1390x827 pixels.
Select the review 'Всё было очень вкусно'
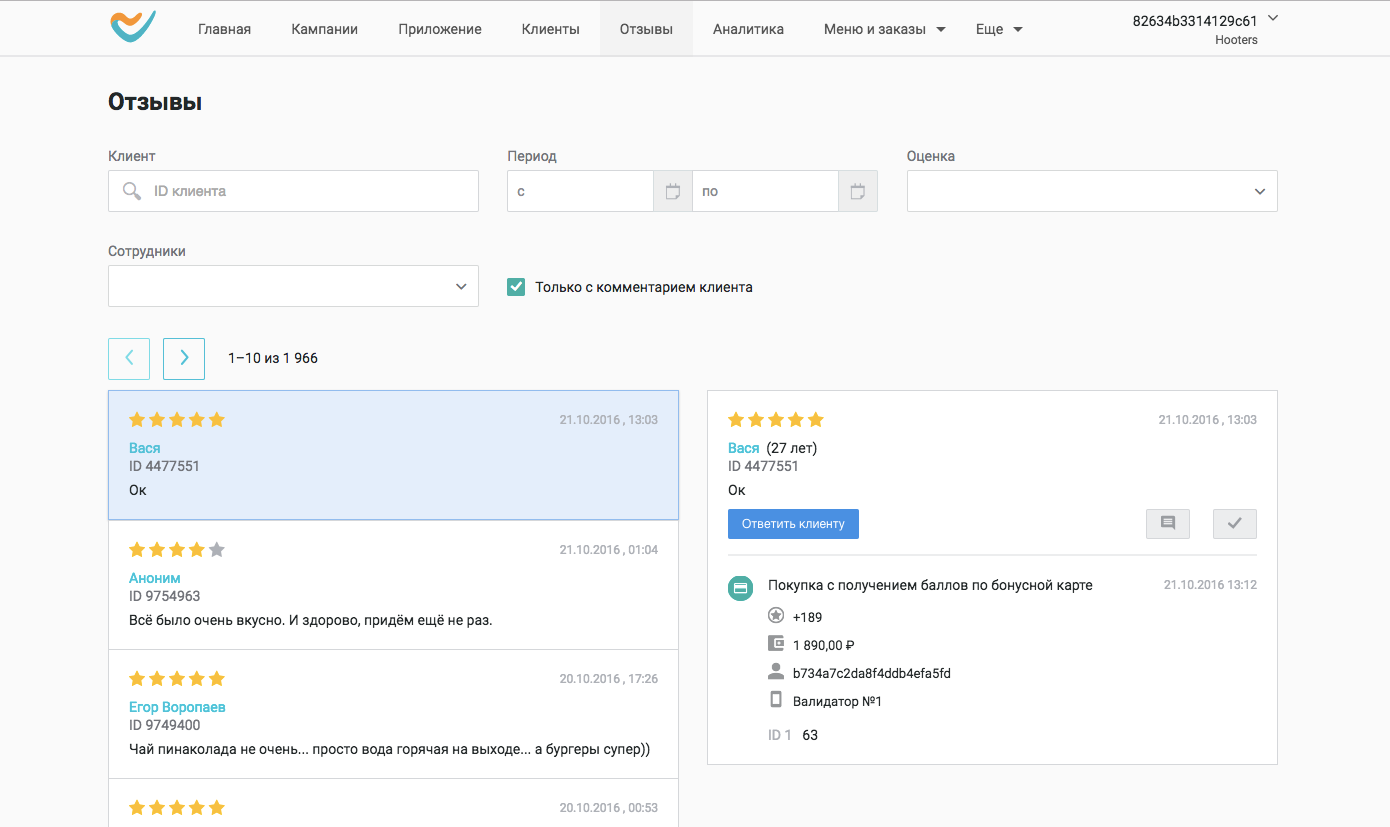(393, 585)
